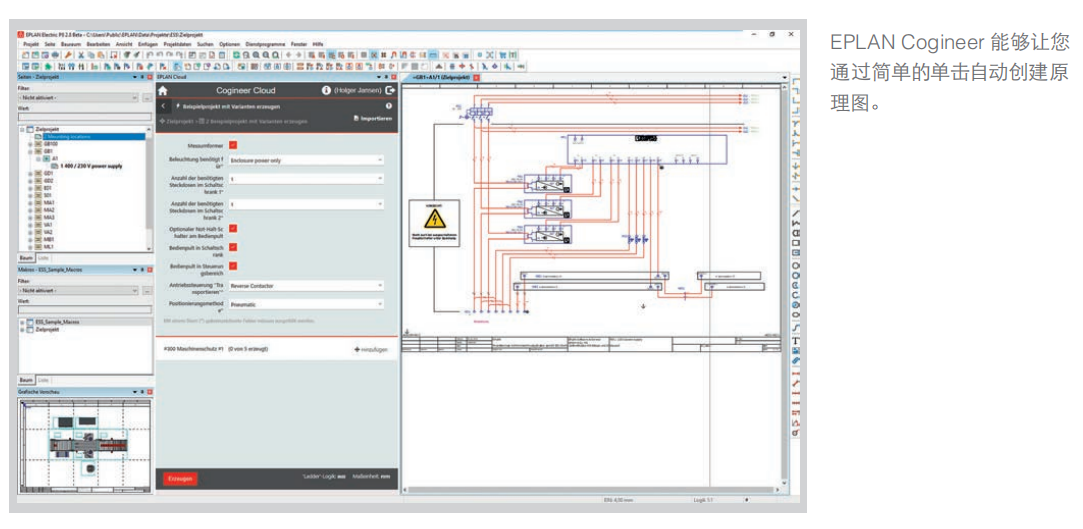Close the schematic tab with red X

click(x=477, y=77)
